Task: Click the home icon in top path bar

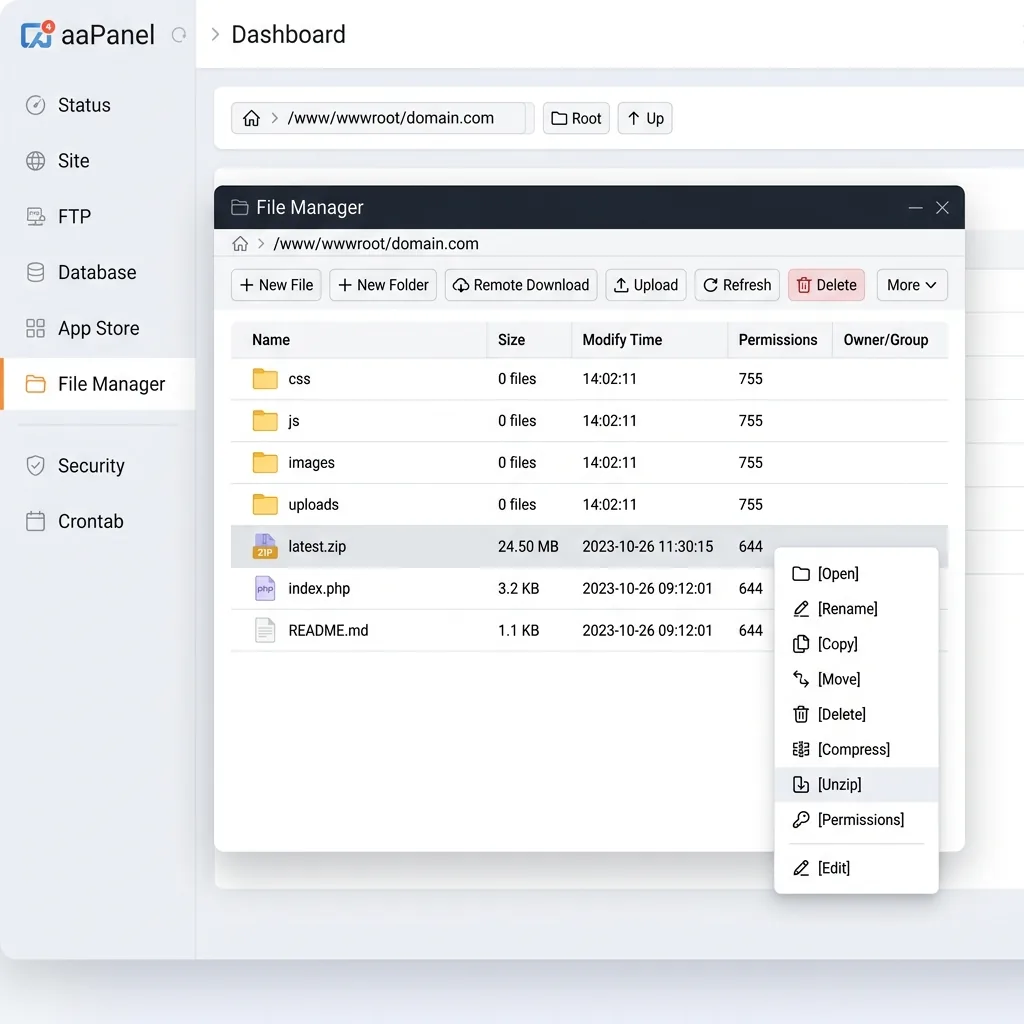Action: click(x=251, y=118)
